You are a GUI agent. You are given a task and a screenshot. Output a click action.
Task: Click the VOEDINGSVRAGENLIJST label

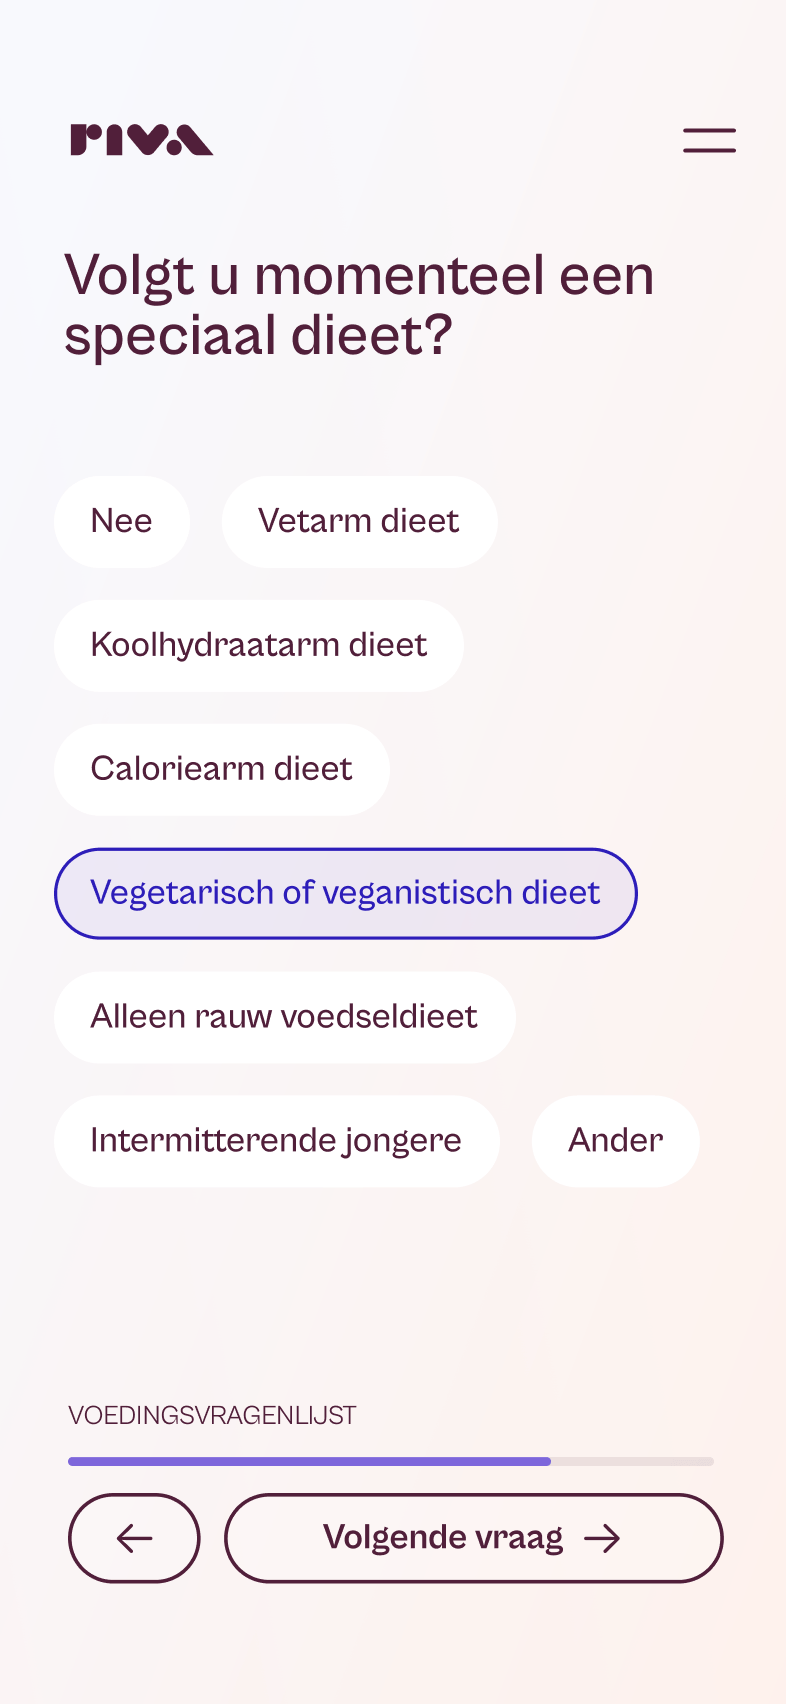[212, 1416]
